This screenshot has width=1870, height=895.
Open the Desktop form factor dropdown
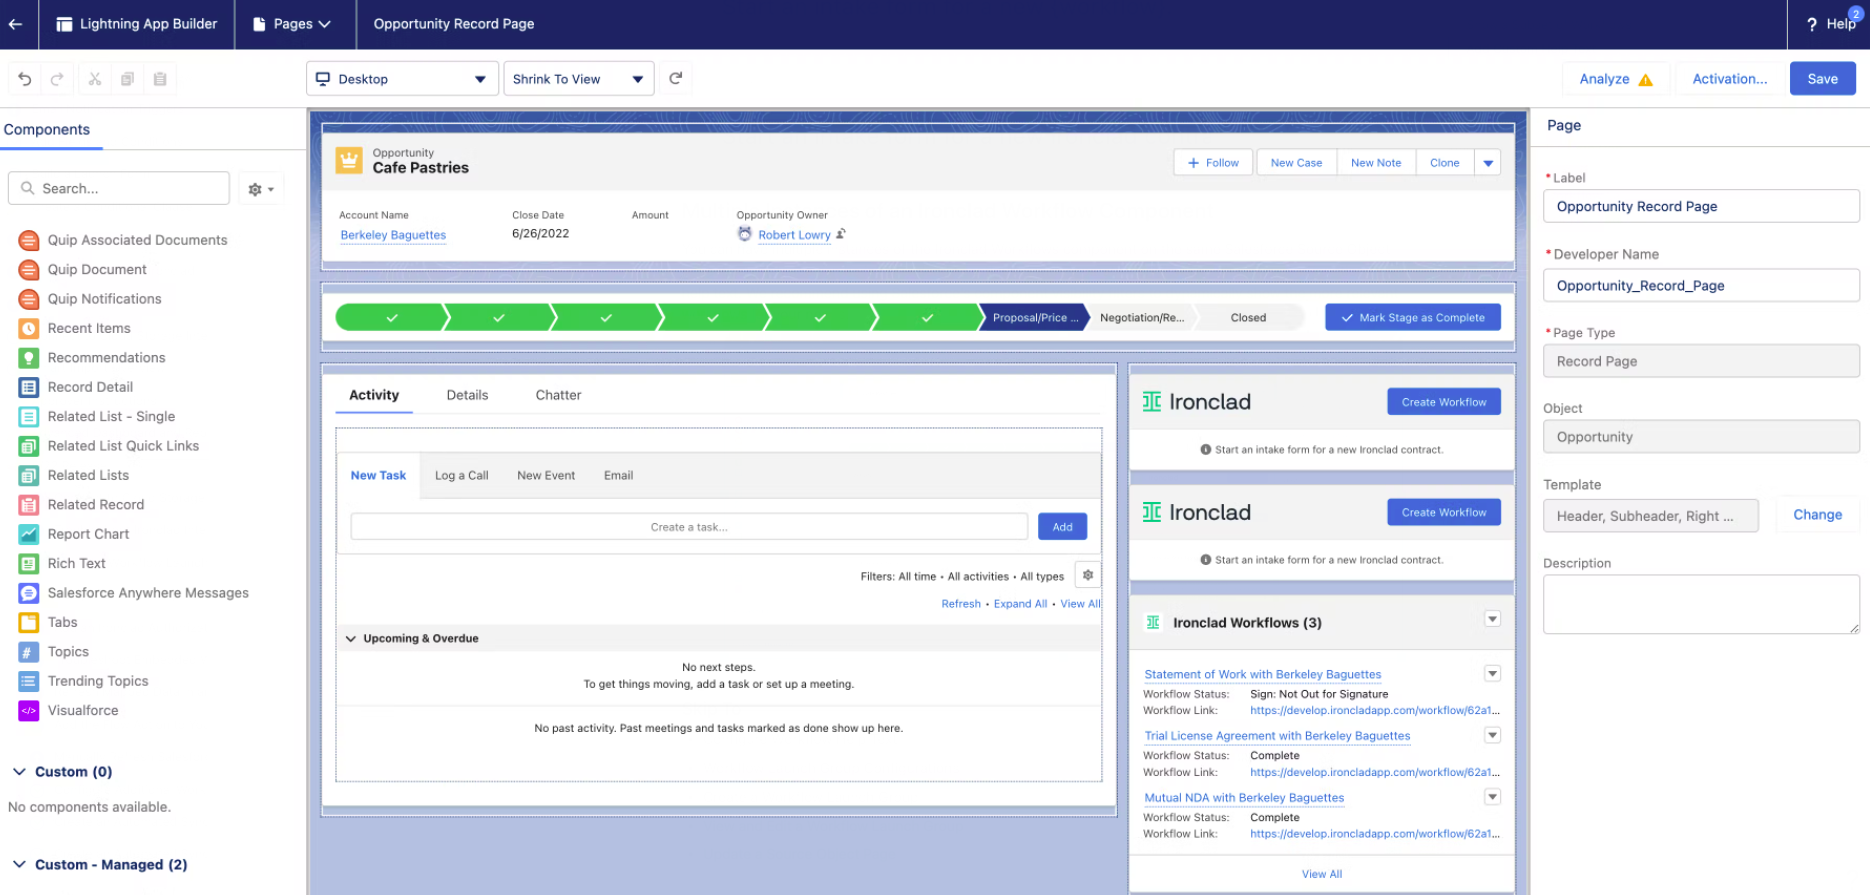pos(402,79)
